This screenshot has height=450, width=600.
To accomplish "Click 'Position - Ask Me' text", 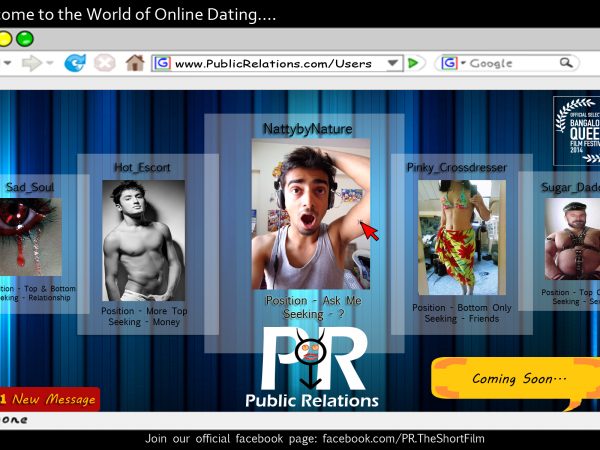I will [x=313, y=301].
